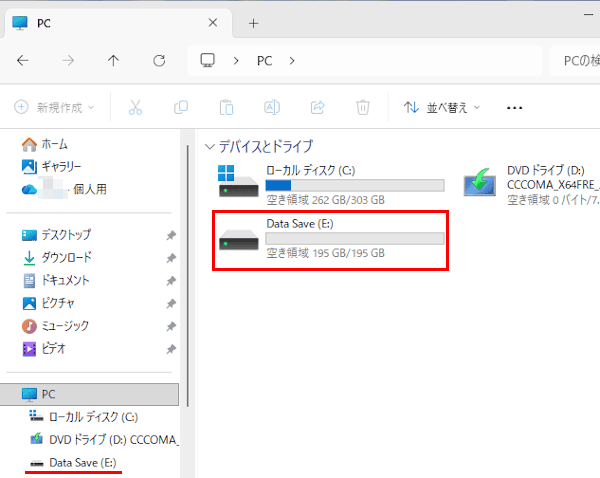The image size is (600, 478).
Task: Click 空き領域 195 GB/195 GB text
Action: pos(326,253)
